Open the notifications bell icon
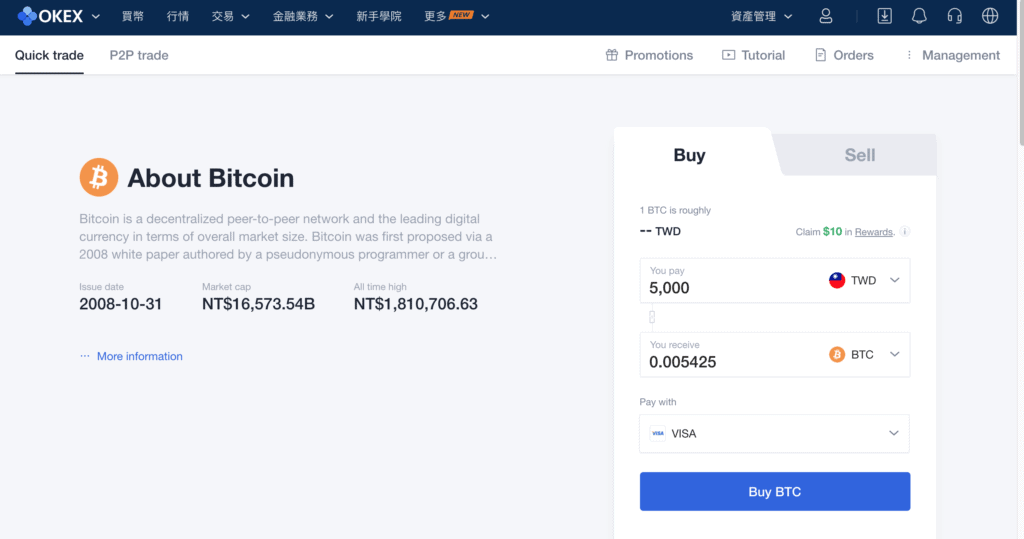1024x539 pixels. tap(919, 16)
